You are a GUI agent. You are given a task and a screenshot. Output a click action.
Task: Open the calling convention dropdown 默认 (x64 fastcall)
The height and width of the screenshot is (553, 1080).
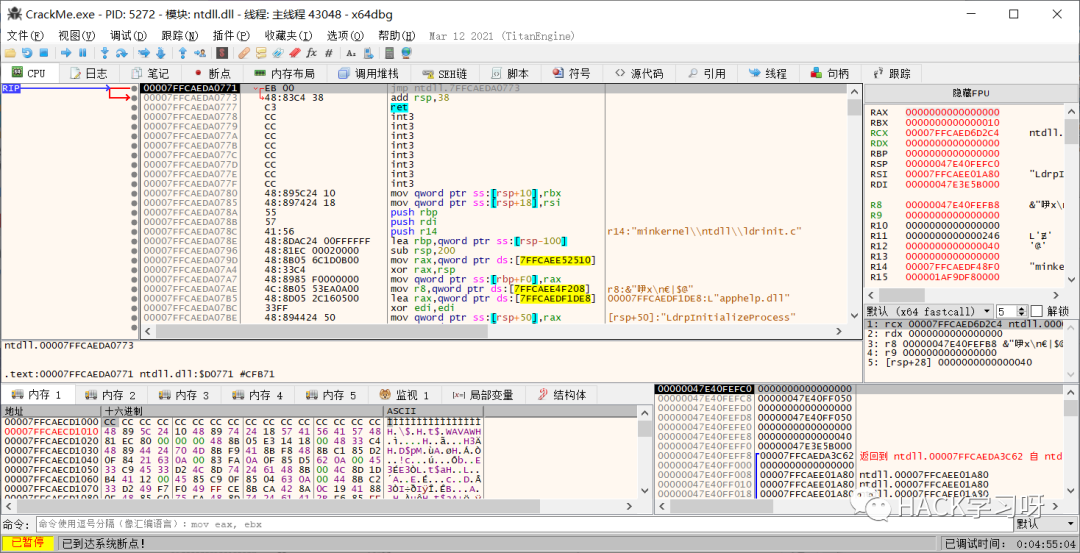tap(927, 311)
